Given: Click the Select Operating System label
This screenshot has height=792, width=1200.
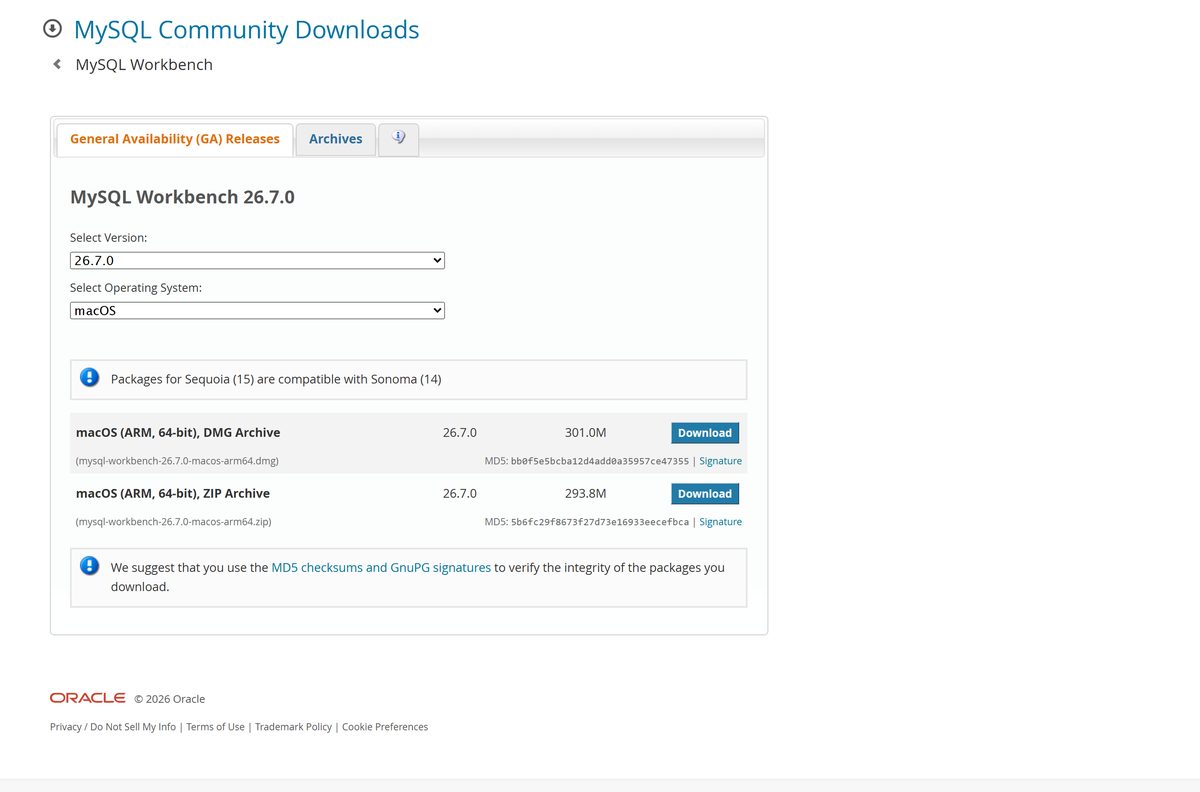Looking at the screenshot, I should [136, 288].
